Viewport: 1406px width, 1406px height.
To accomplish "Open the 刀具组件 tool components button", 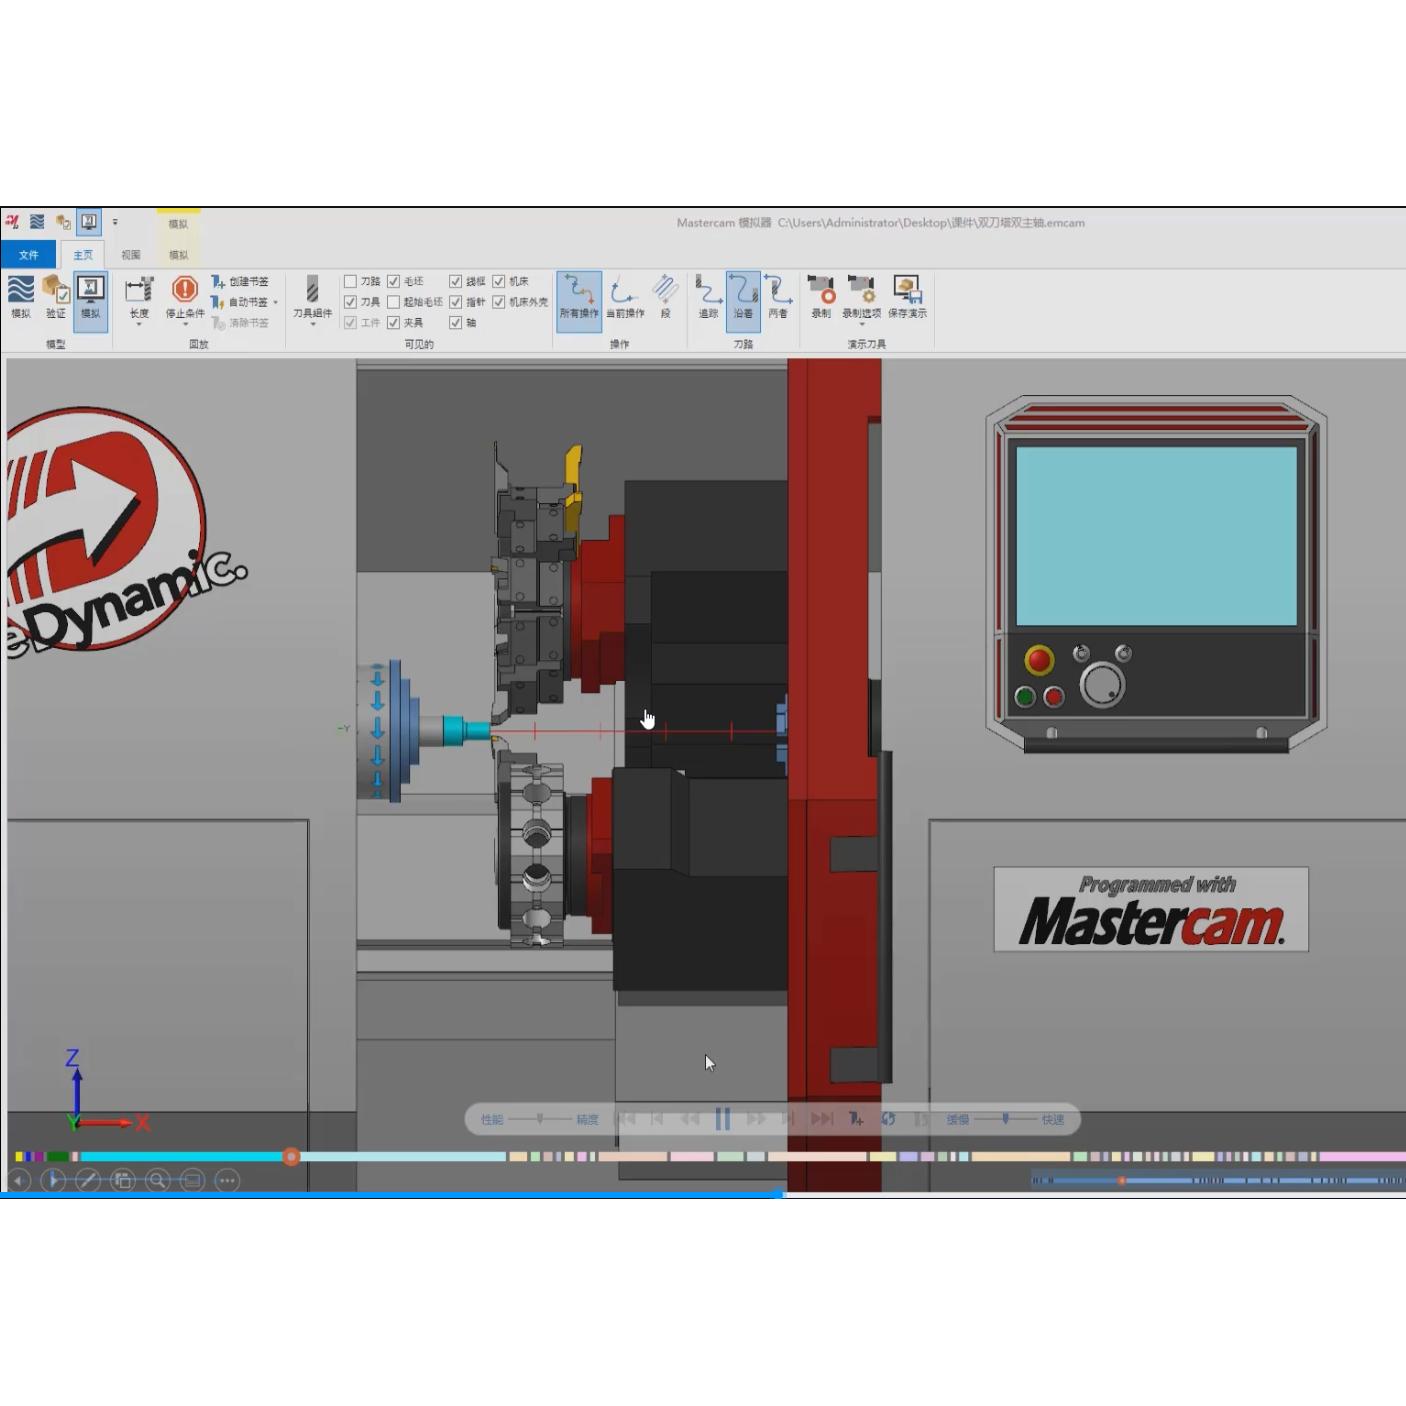I will point(312,299).
